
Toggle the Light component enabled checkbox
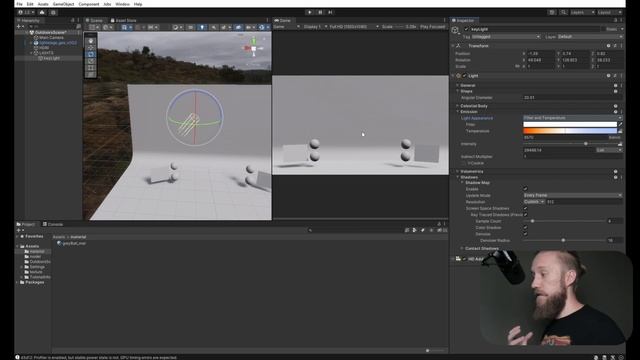(464, 76)
